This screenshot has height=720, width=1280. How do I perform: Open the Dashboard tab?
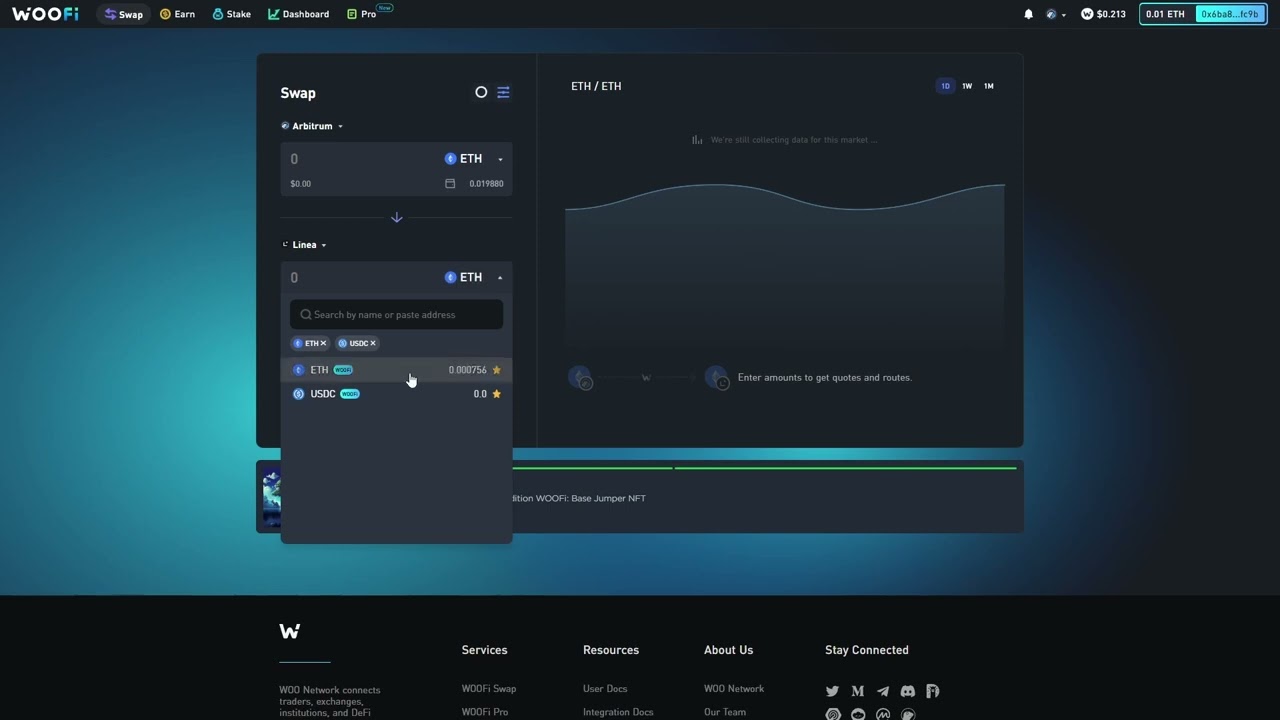click(298, 14)
